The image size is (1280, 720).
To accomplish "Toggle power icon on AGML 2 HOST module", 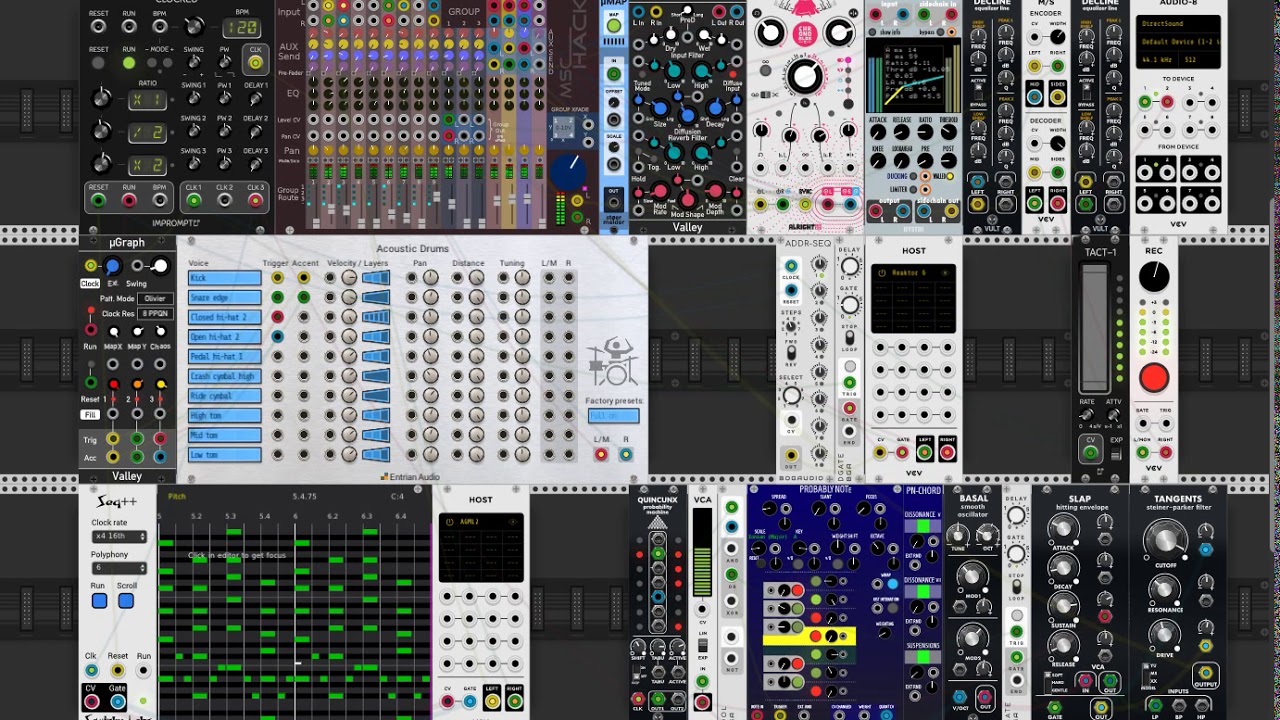I will [448, 522].
